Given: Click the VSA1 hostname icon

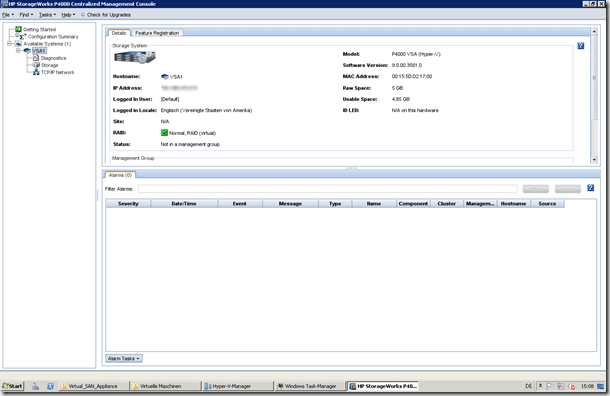Looking at the screenshot, I should [x=165, y=77].
